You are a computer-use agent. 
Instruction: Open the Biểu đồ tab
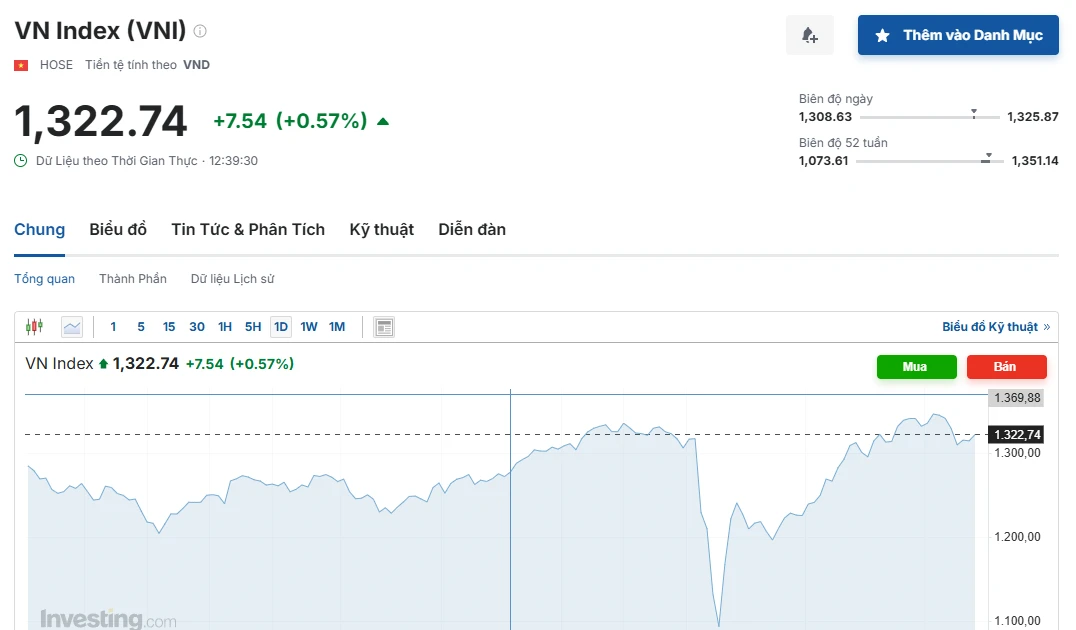[x=118, y=229]
